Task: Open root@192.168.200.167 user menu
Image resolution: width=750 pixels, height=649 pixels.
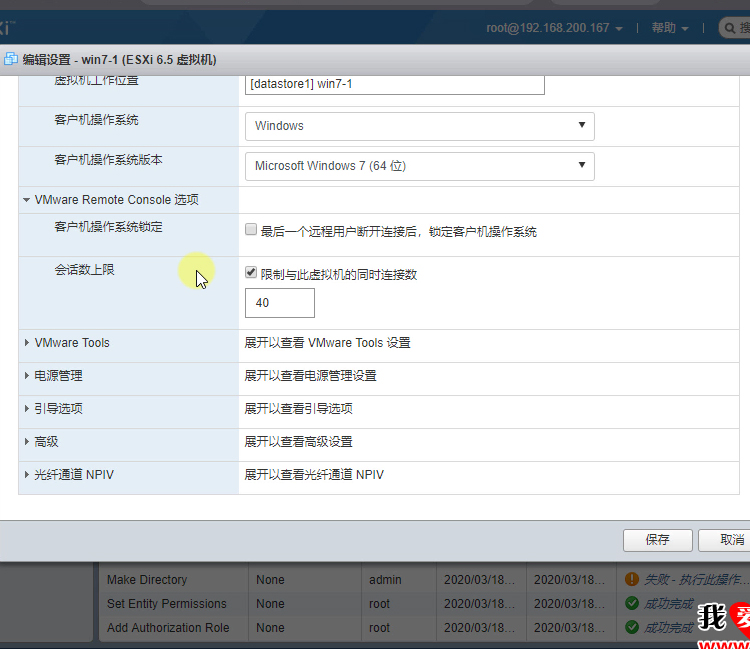Action: tap(554, 28)
